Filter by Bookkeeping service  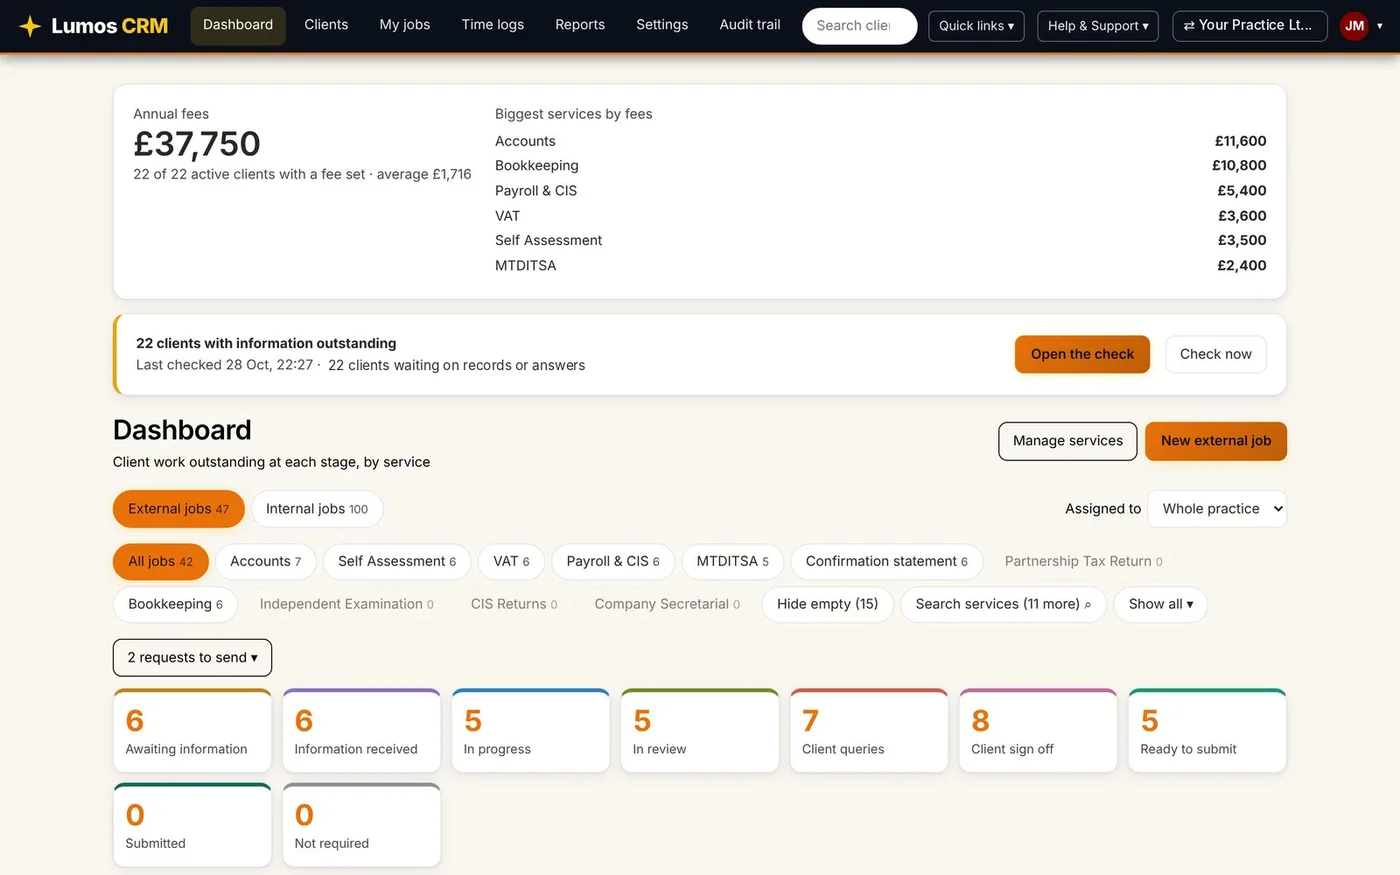[x=175, y=604]
